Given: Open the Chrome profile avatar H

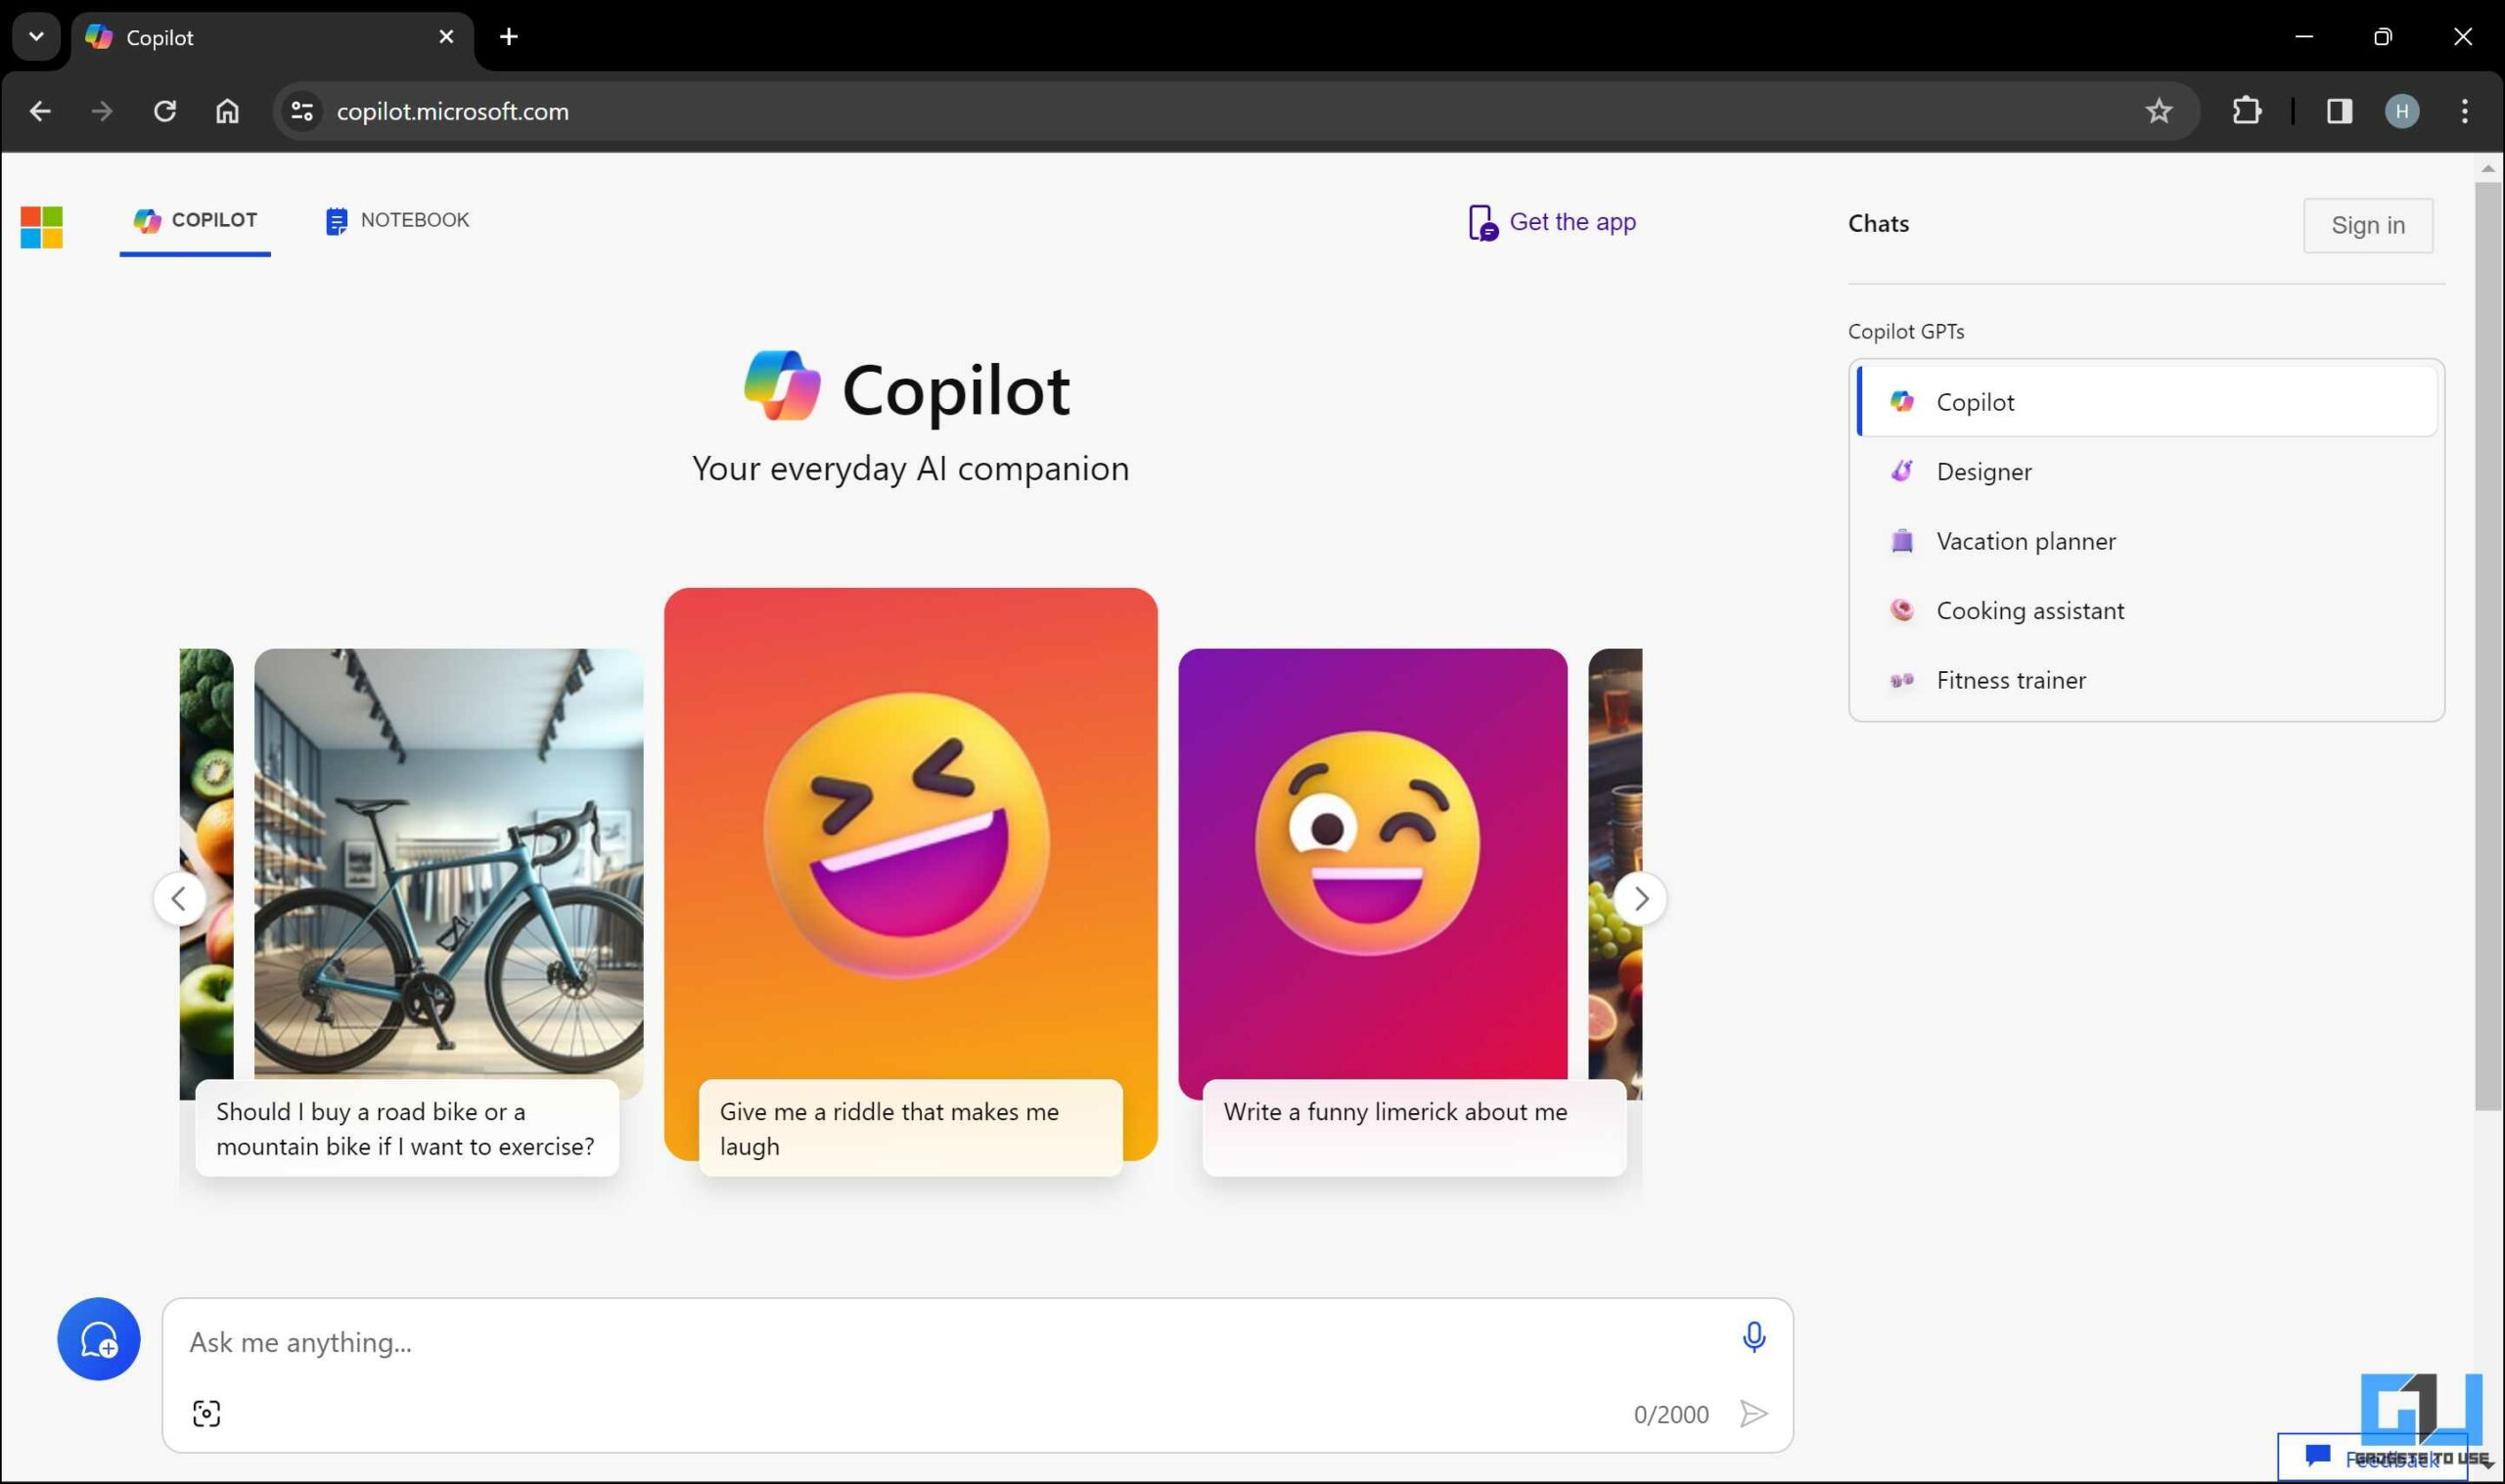Looking at the screenshot, I should coord(2401,111).
